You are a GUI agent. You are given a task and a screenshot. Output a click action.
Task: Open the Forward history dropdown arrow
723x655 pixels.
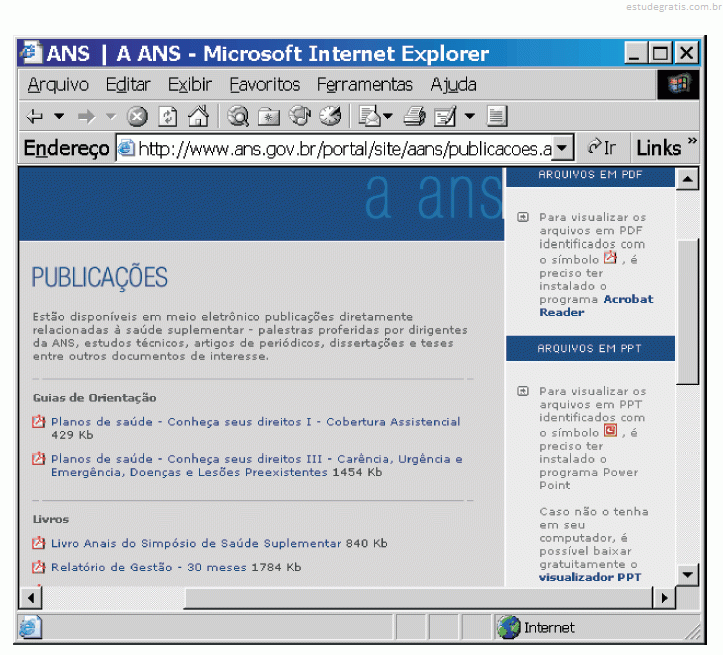pos(111,116)
